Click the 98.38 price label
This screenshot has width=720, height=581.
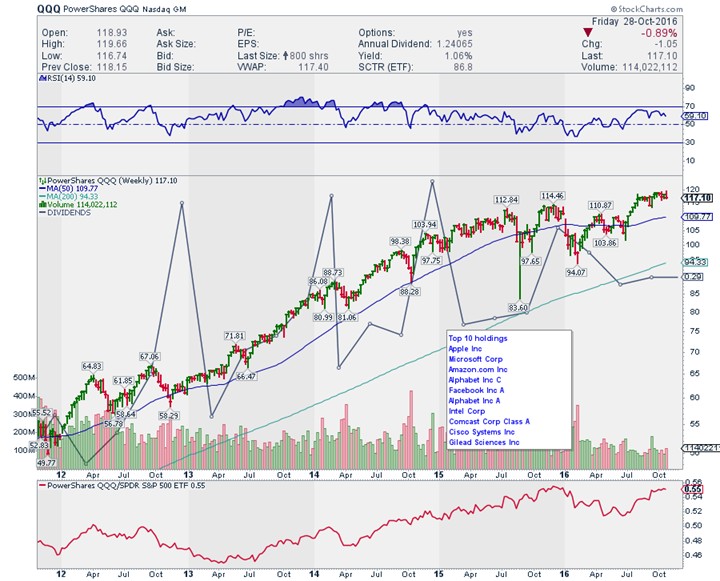[400, 241]
